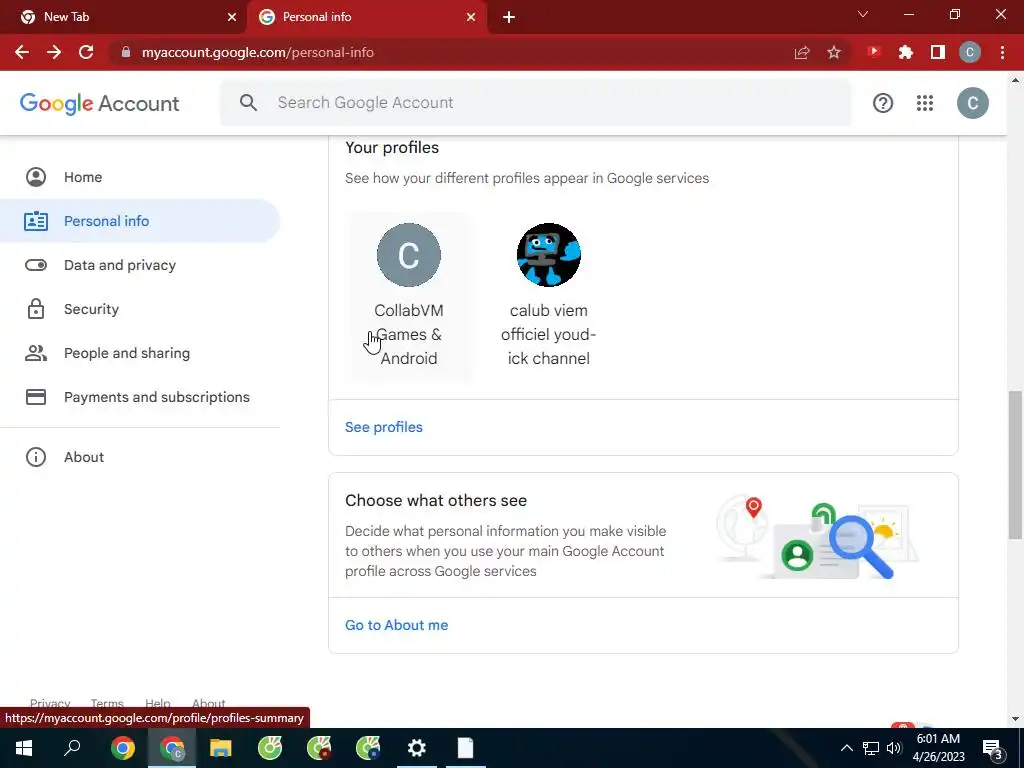Close the Personal info browser tab
The image size is (1024, 768).
471,17
